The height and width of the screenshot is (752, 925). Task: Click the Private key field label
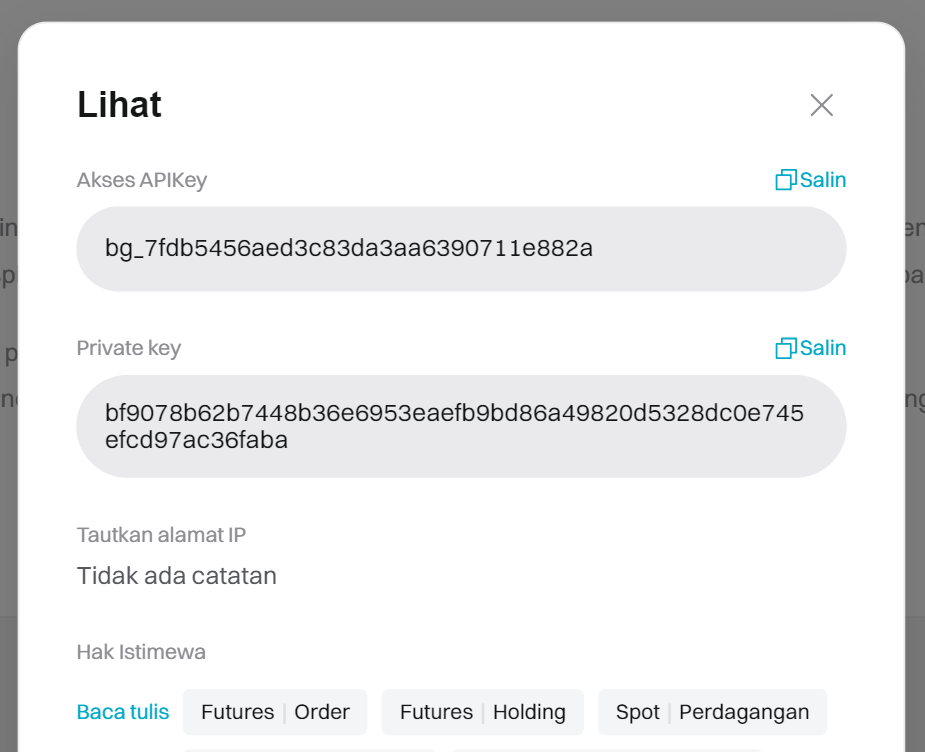129,348
